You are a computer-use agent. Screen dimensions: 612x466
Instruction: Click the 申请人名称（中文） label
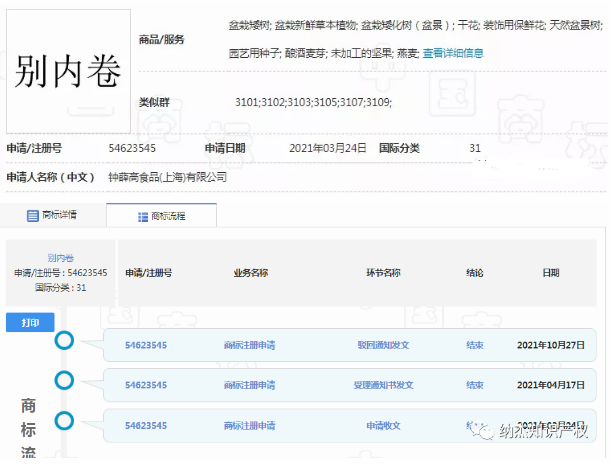click(51, 178)
